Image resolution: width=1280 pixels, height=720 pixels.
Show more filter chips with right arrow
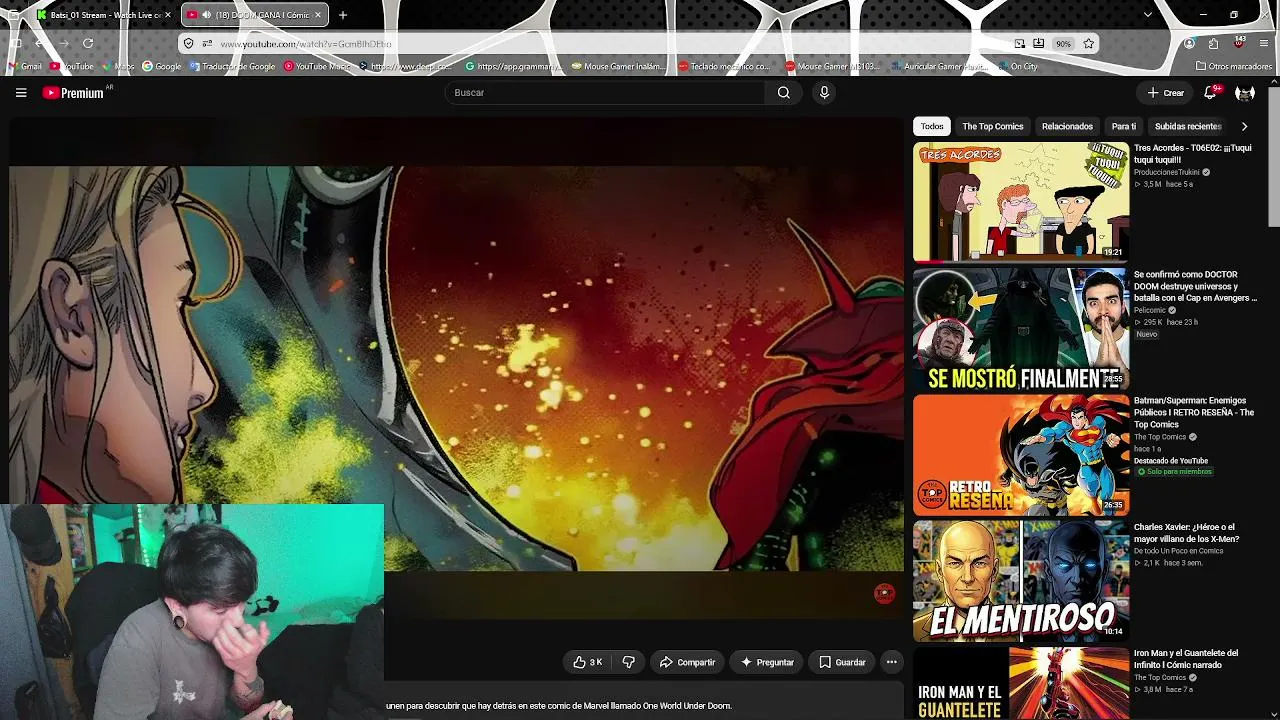tap(1244, 127)
